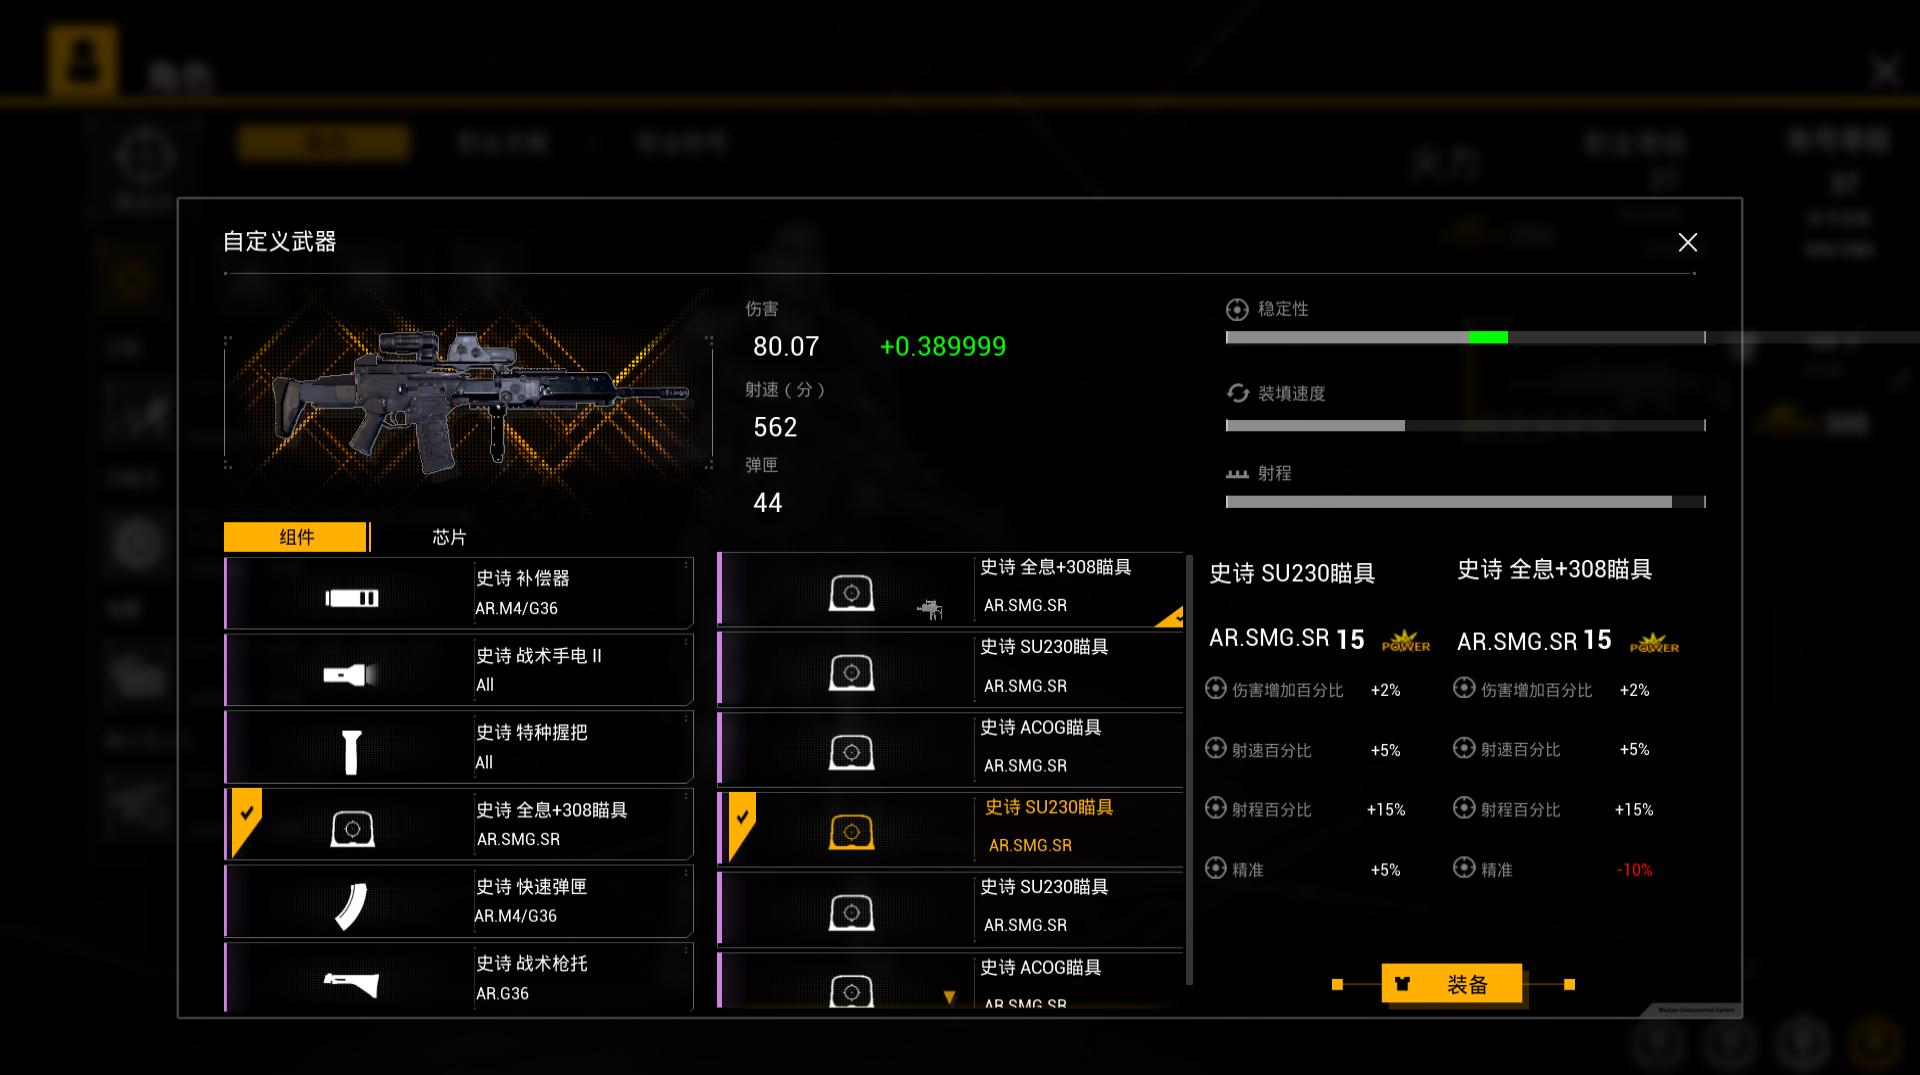Click the 稳定性 stability bar
The height and width of the screenshot is (1075, 1920).
click(x=1465, y=338)
